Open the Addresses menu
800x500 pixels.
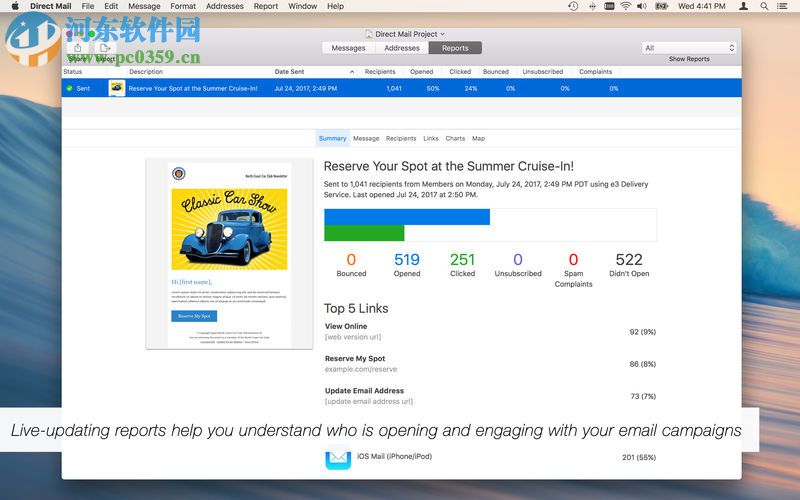click(224, 6)
